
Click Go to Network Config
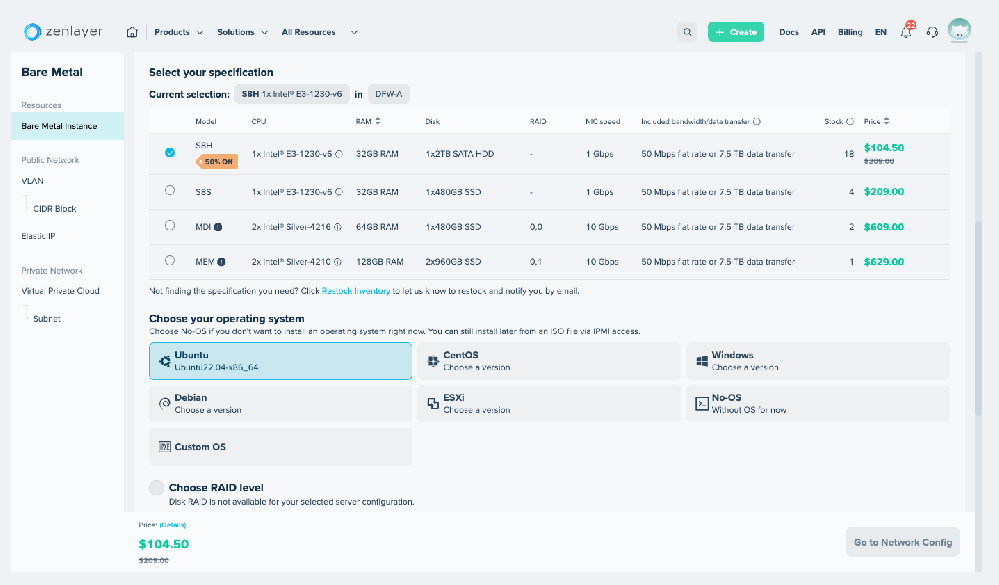point(903,542)
